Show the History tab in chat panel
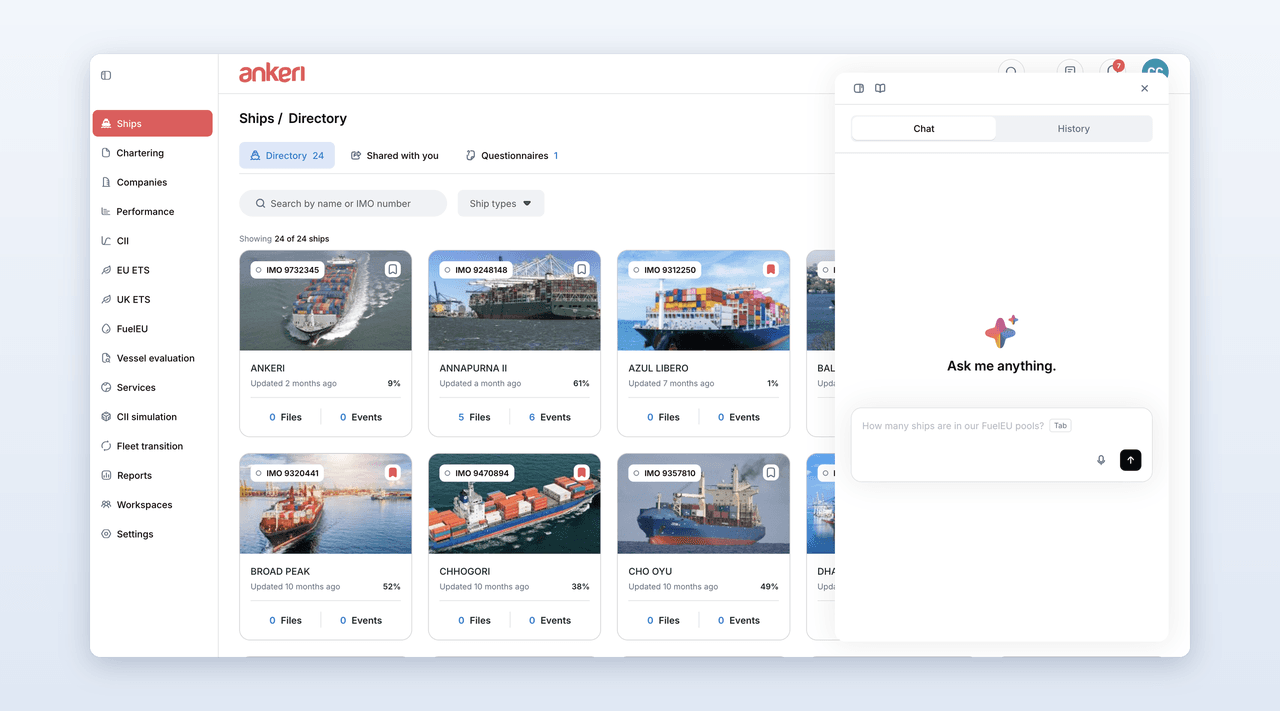 click(x=1073, y=128)
